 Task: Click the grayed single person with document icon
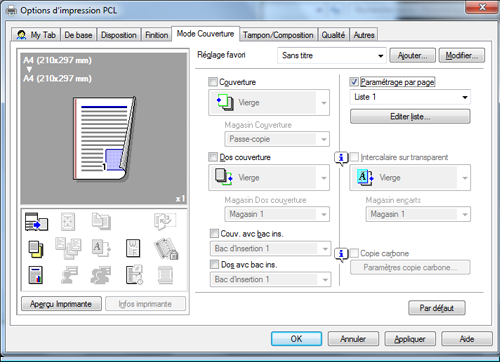[x=69, y=275]
